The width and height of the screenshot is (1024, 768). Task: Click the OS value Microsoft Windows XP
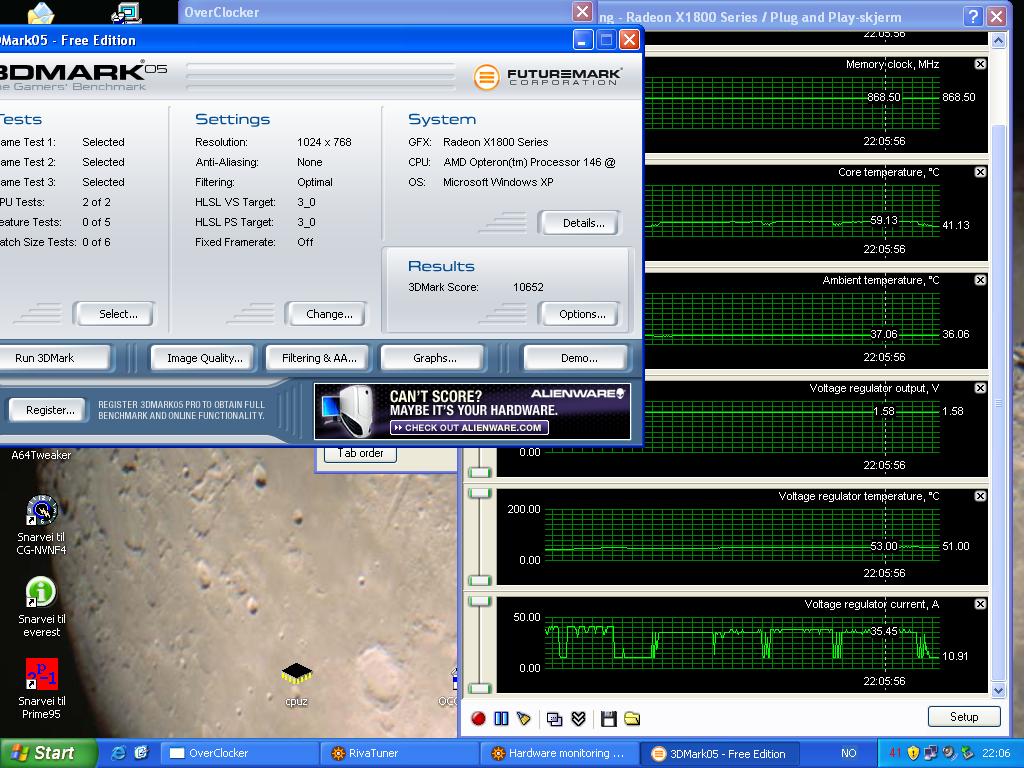(498, 182)
